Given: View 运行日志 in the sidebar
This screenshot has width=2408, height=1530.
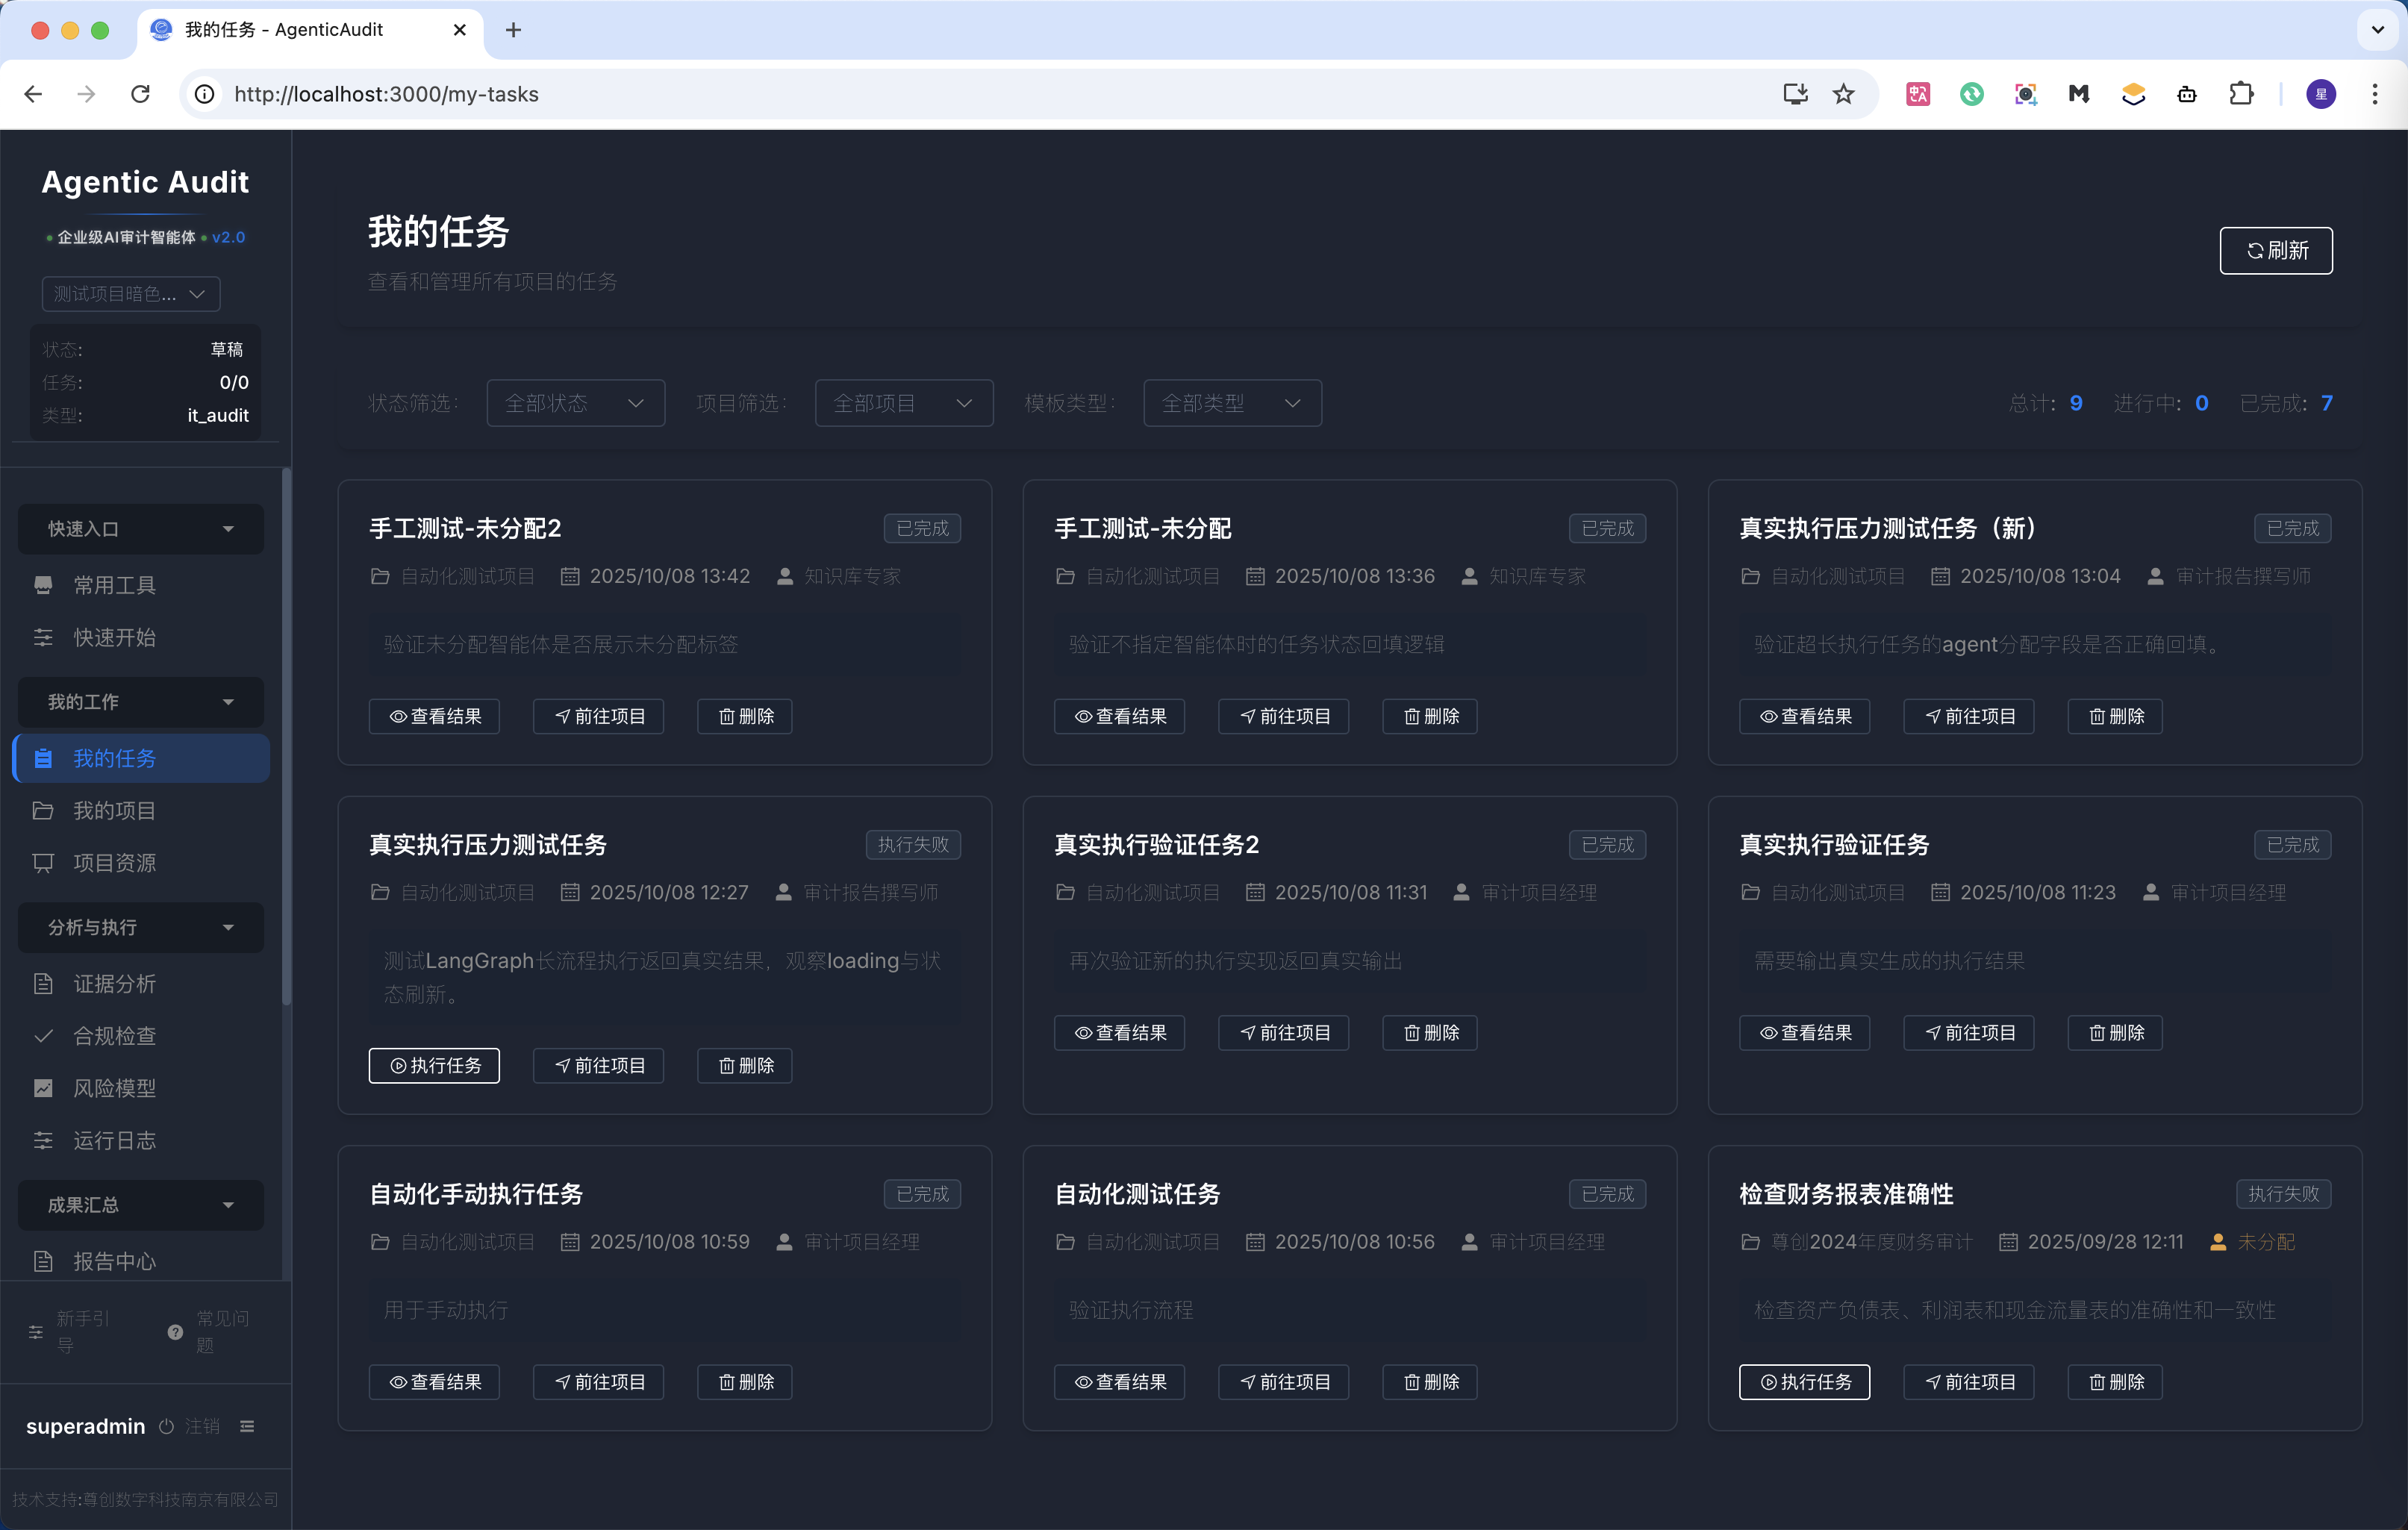Looking at the screenshot, I should (113, 1140).
